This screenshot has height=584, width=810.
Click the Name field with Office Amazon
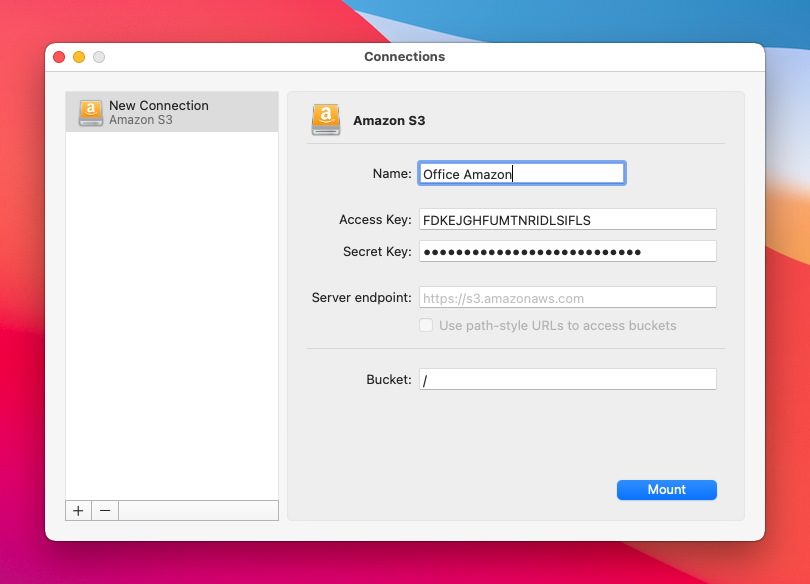pyautogui.click(x=522, y=173)
